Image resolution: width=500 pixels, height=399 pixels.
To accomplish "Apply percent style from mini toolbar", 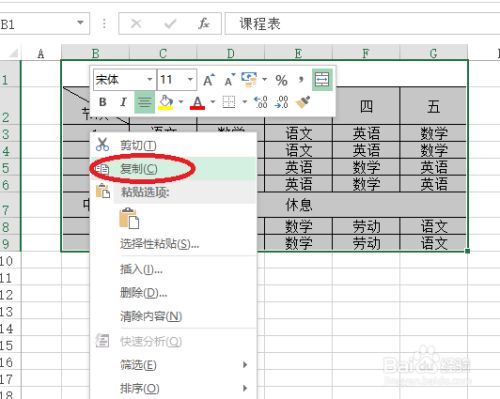I will click(x=281, y=80).
